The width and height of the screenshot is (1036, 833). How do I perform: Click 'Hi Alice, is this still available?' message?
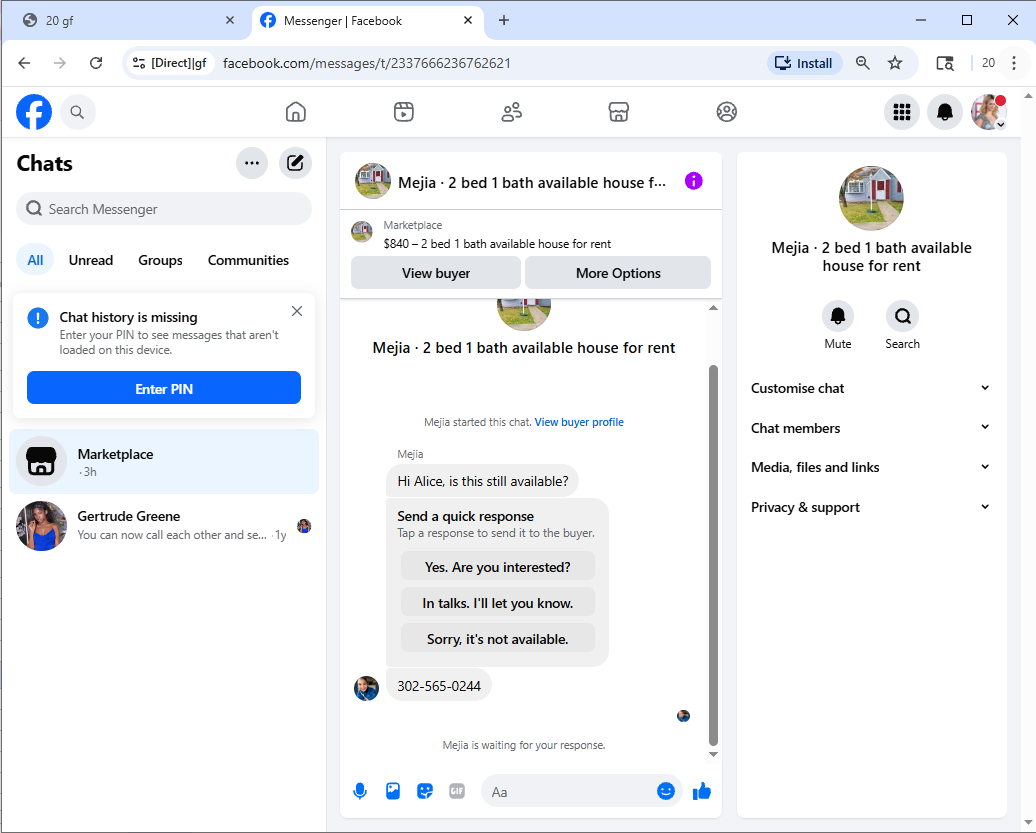482,481
